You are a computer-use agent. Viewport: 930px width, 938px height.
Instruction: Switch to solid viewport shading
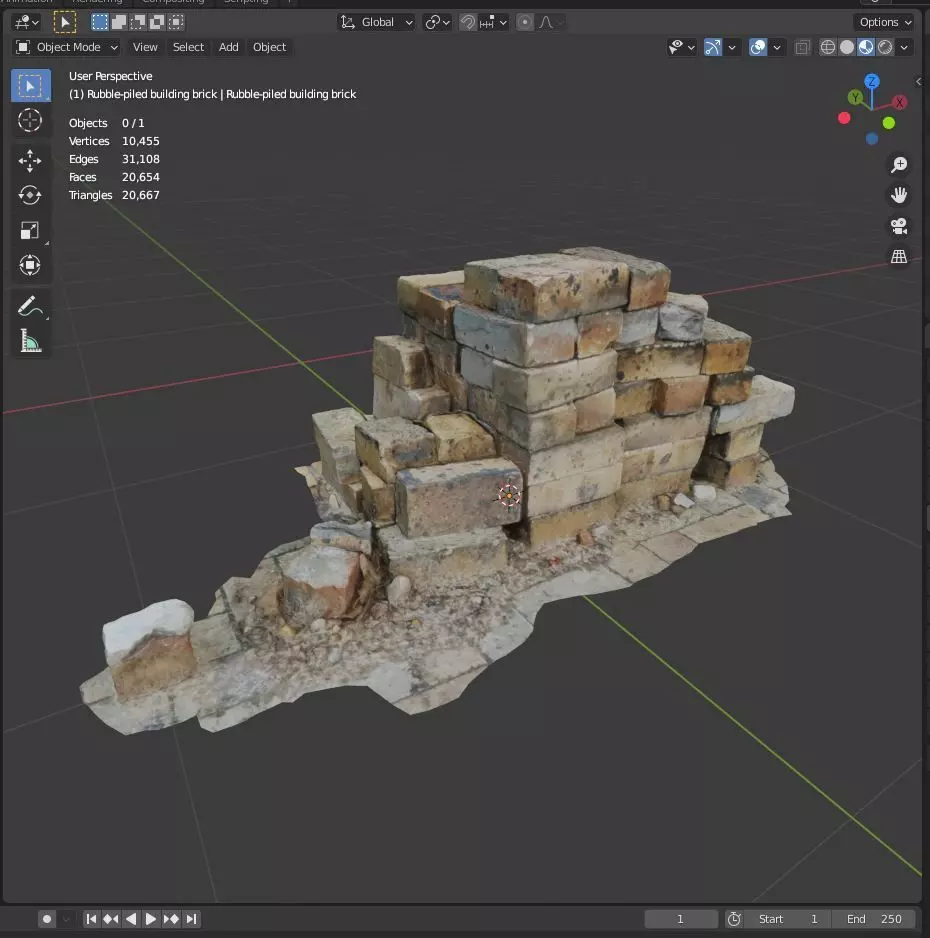(847, 47)
